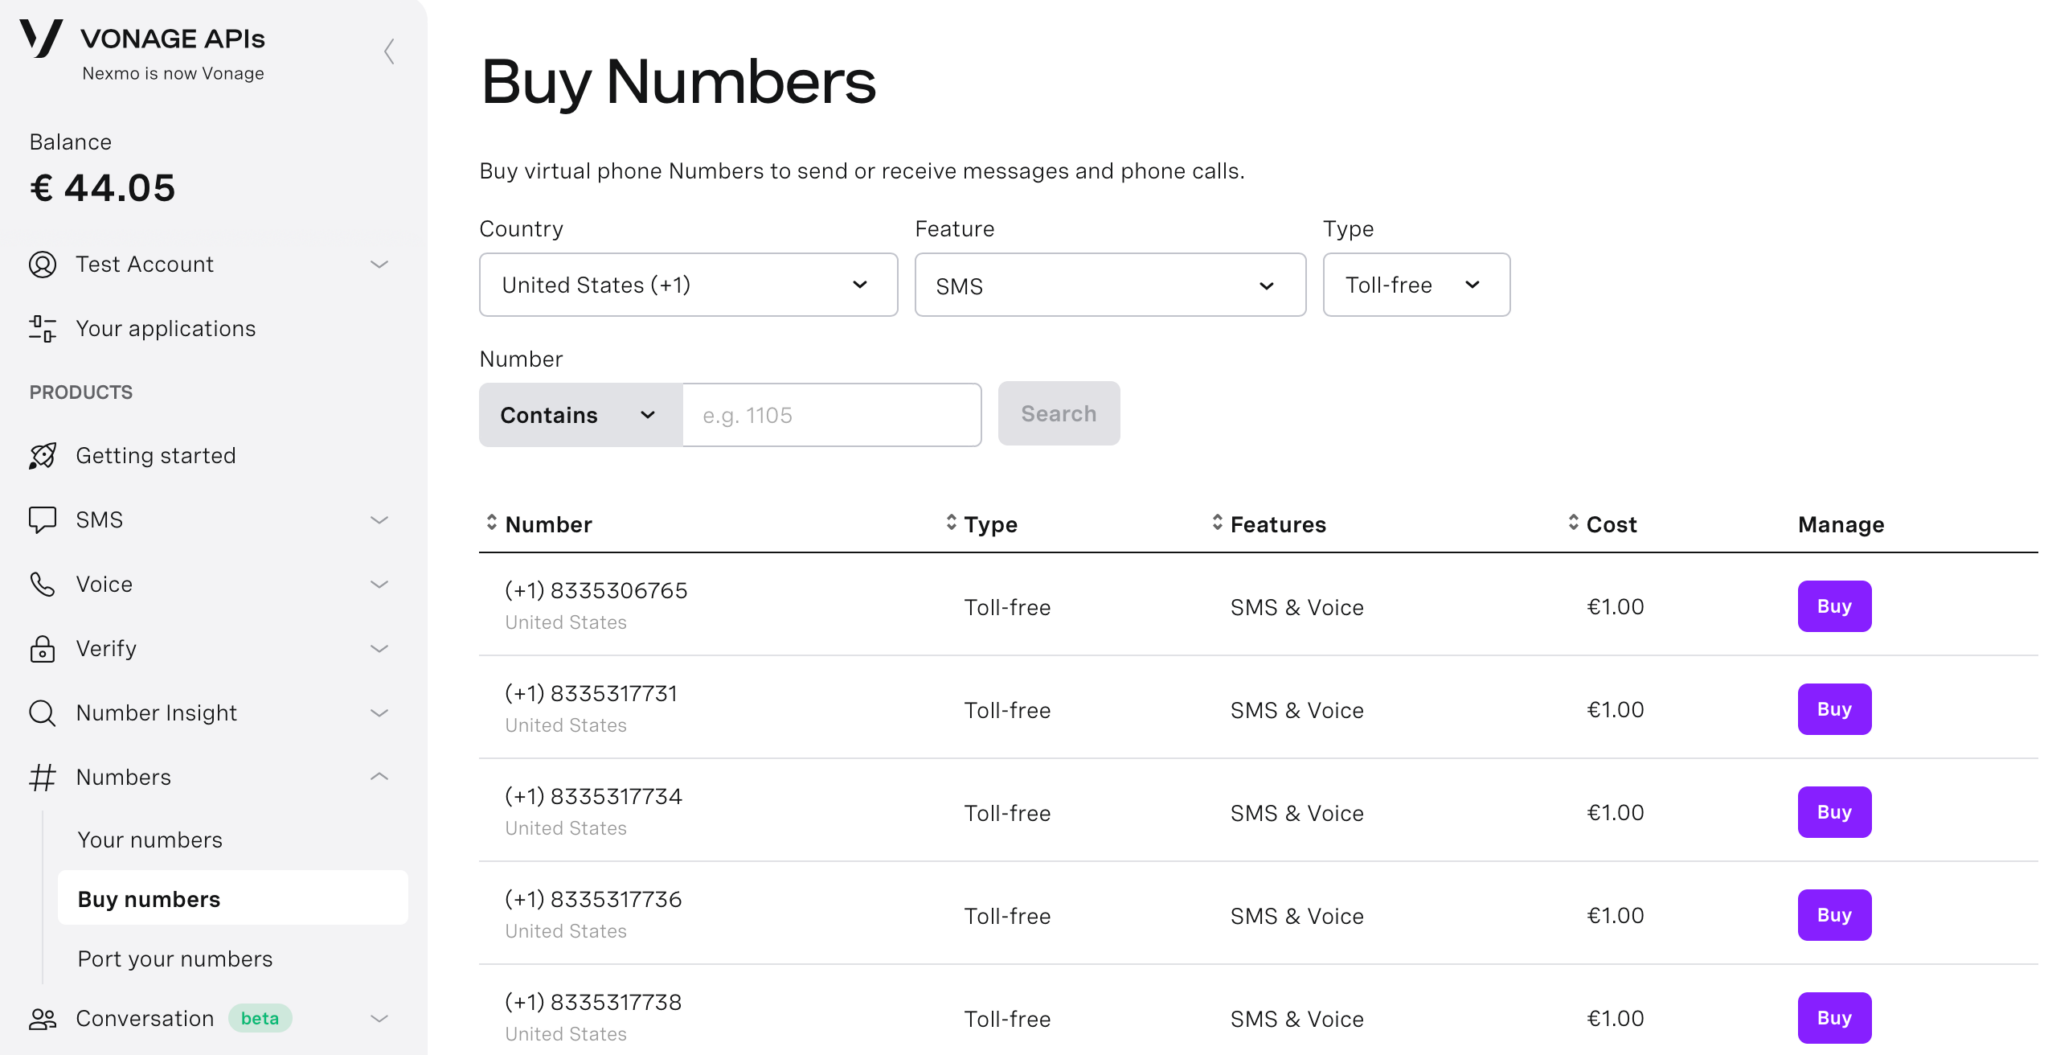The image size is (2048, 1055).
Task: Sort the table by Cost
Action: click(1572, 523)
